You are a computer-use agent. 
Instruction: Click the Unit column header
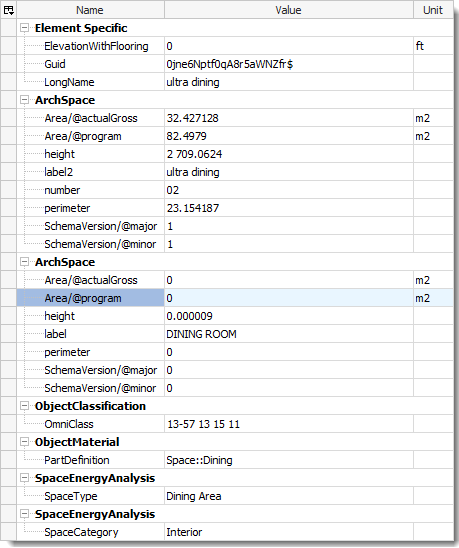click(433, 10)
